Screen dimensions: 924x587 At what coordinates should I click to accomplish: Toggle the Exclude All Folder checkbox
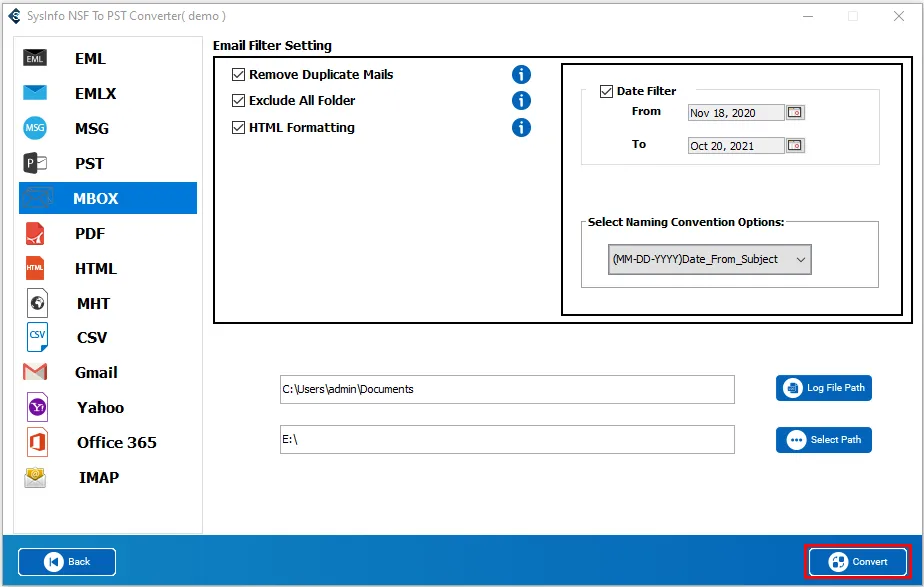tap(239, 101)
